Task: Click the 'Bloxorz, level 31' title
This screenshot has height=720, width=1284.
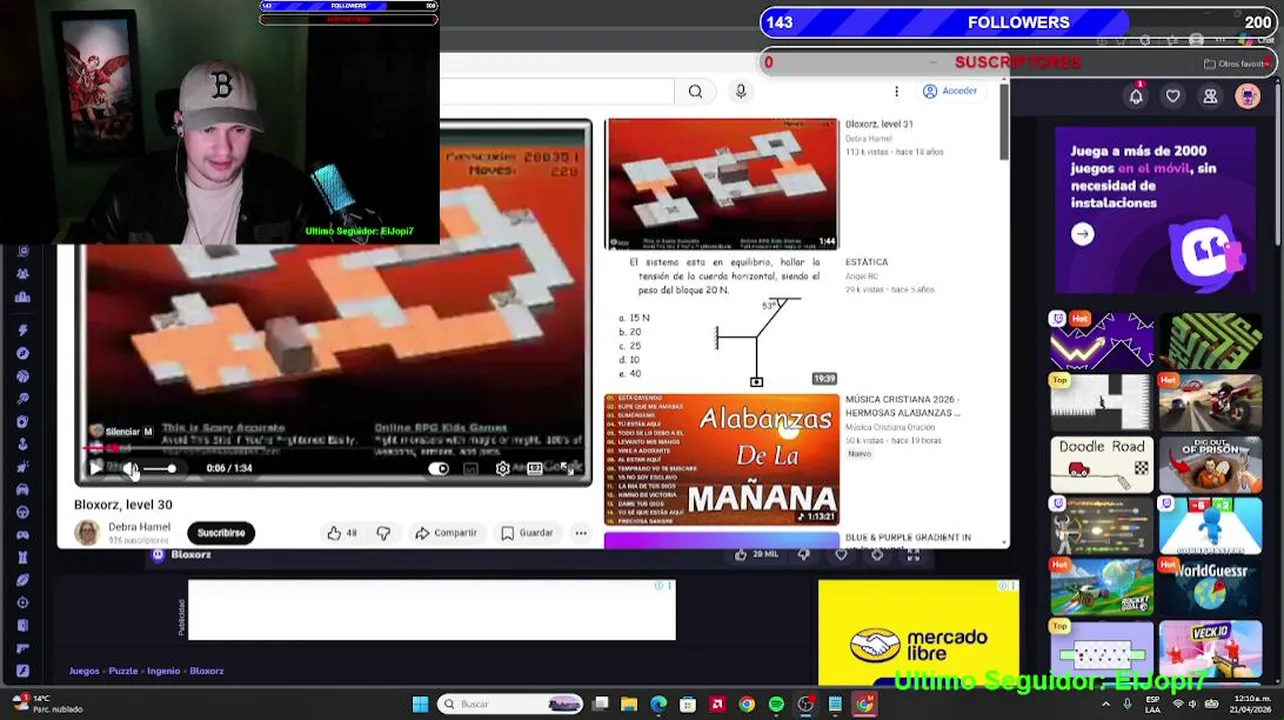Action: click(x=879, y=124)
